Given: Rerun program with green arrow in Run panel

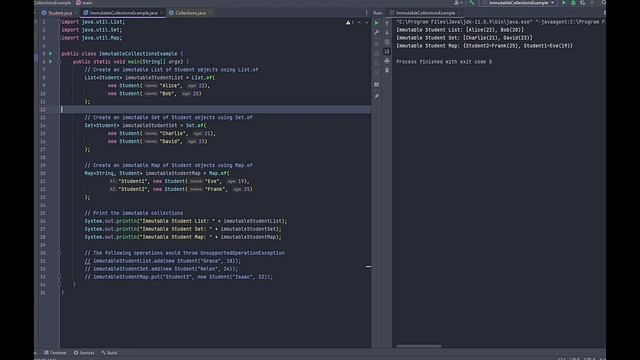Looking at the screenshot, I should pos(376,23).
